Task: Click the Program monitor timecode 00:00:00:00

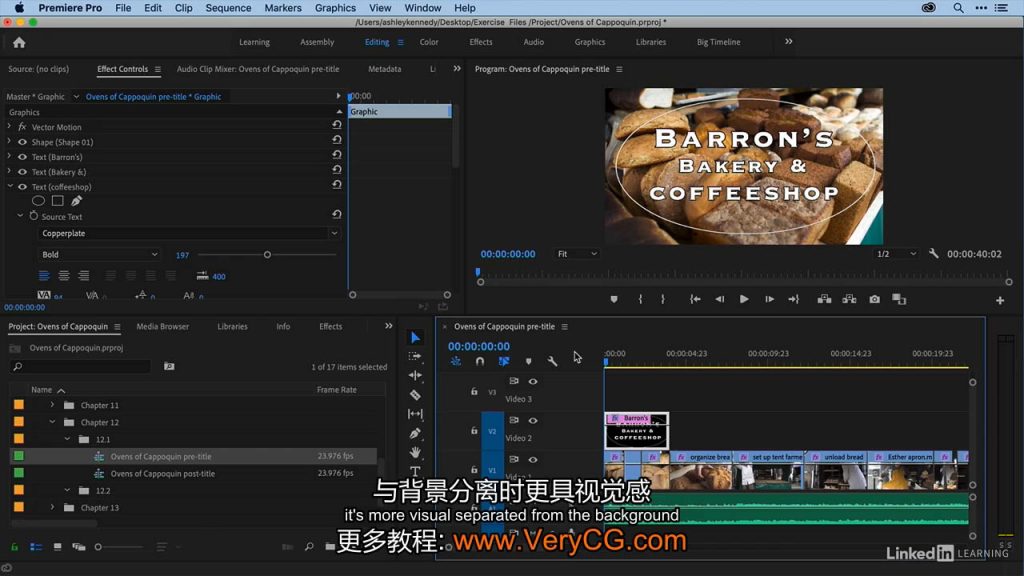Action: (507, 254)
